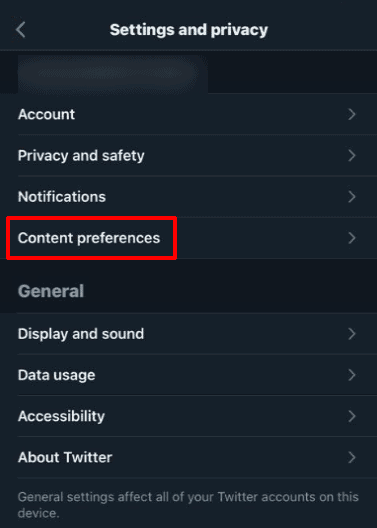
Task: Click the General section heading
Action: click(51, 291)
